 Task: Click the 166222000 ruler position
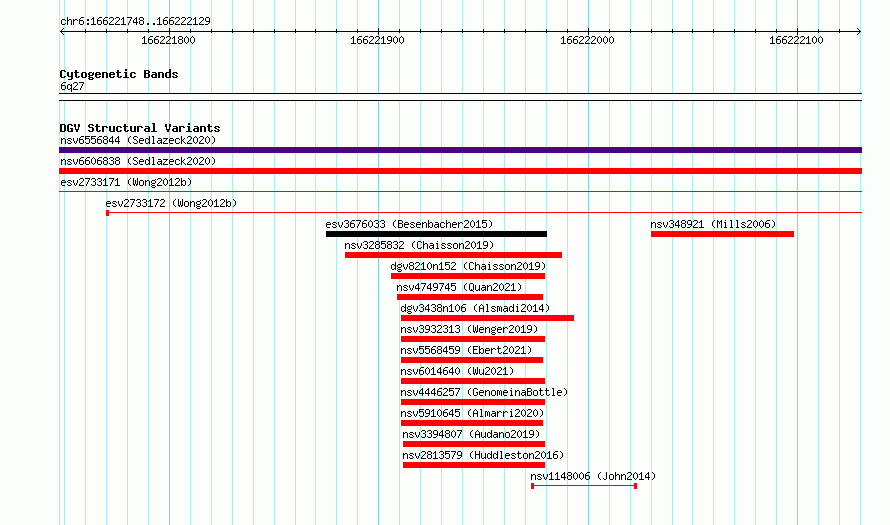[x=587, y=40]
